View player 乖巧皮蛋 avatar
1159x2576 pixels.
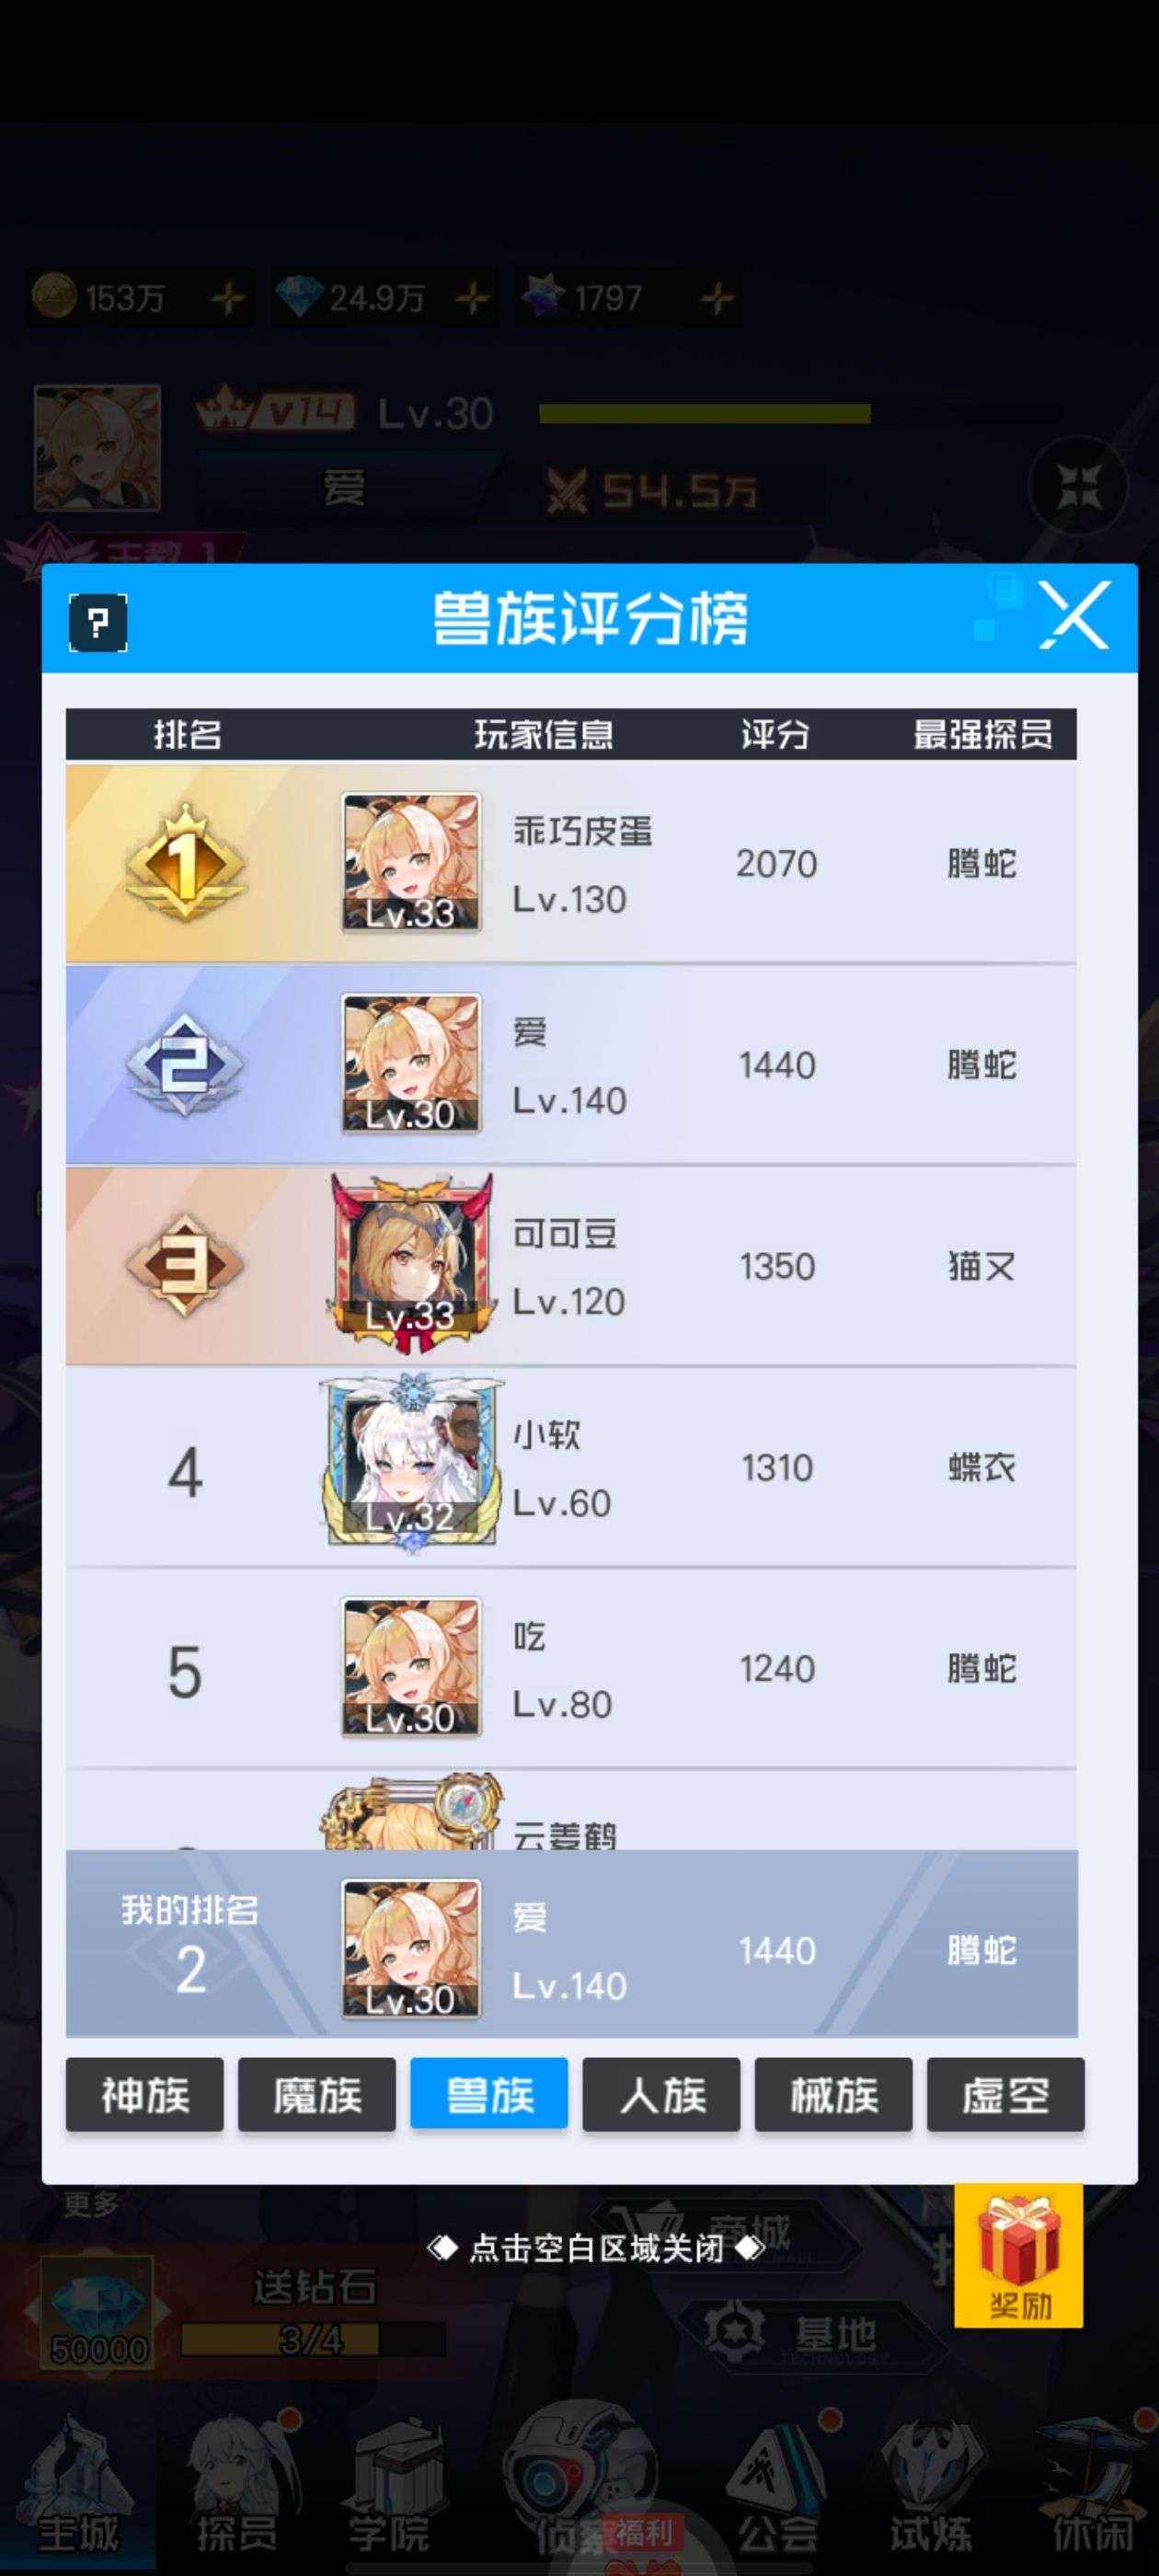coord(411,863)
